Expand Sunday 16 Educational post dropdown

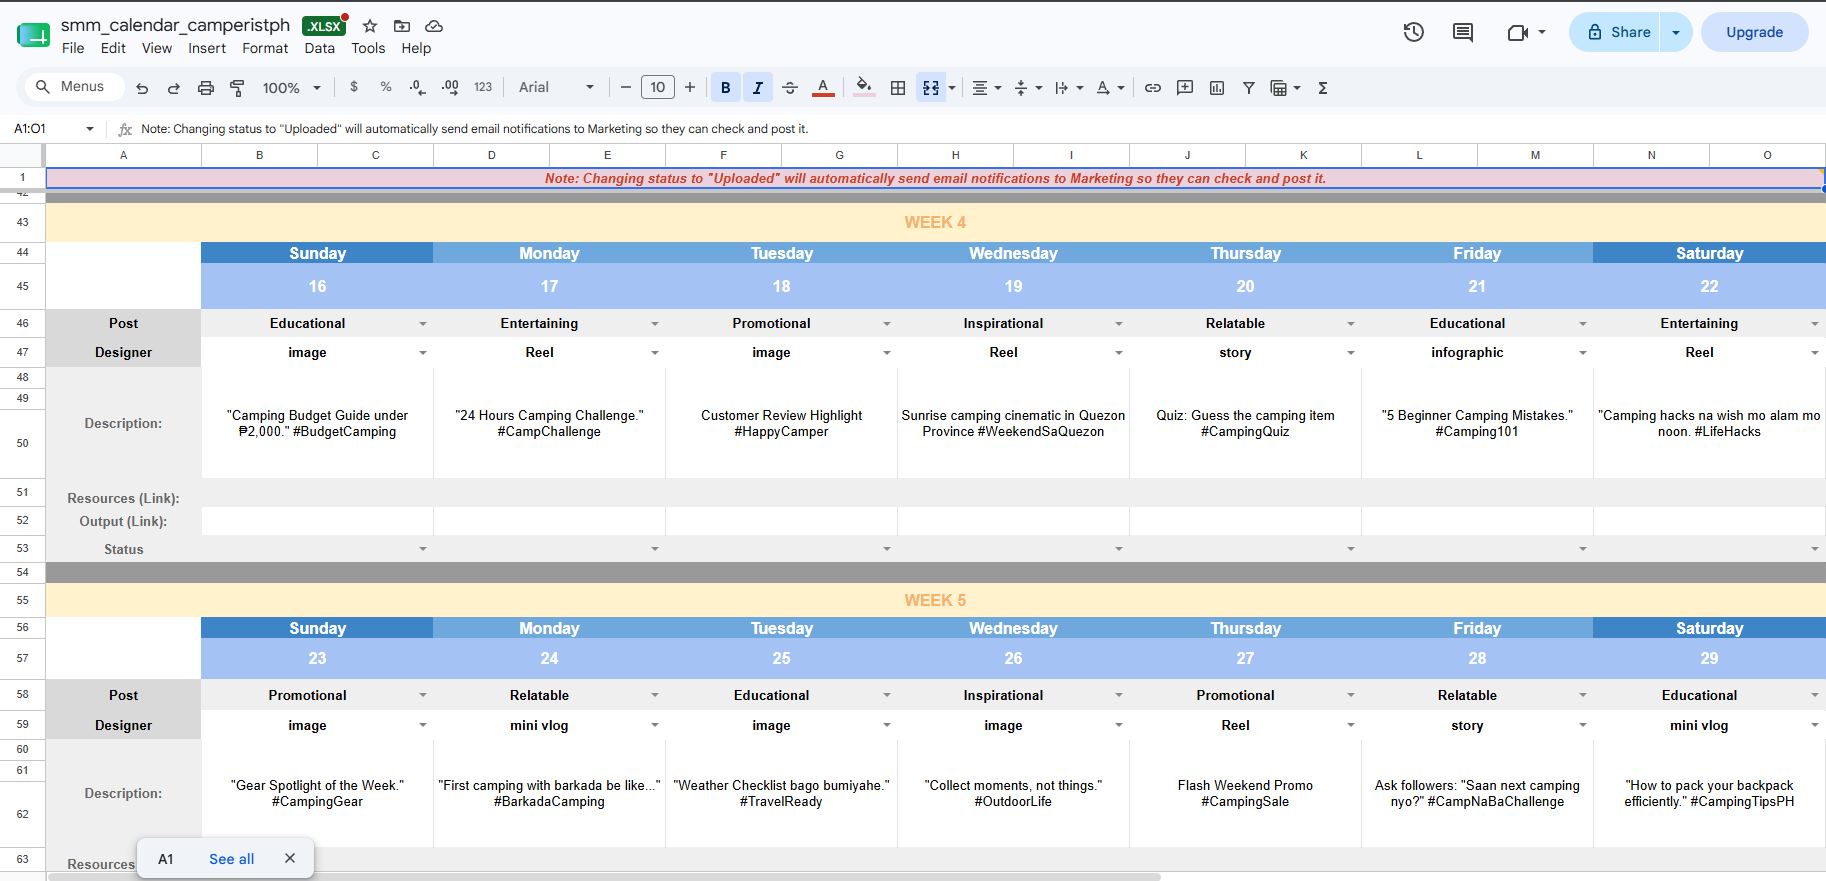423,324
